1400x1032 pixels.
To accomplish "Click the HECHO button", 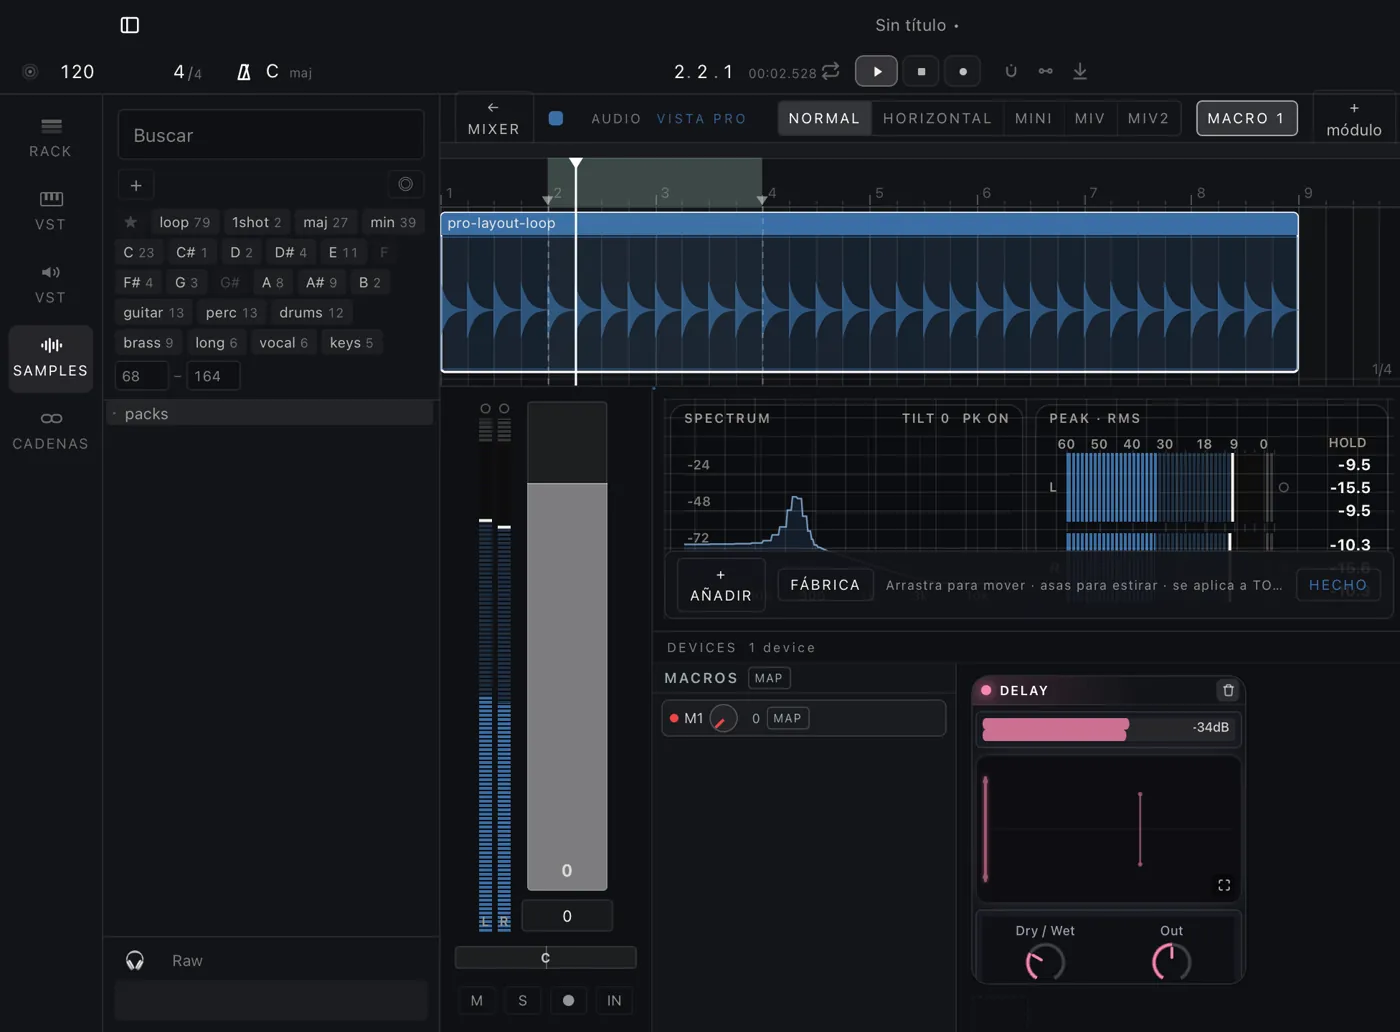I will tap(1338, 585).
